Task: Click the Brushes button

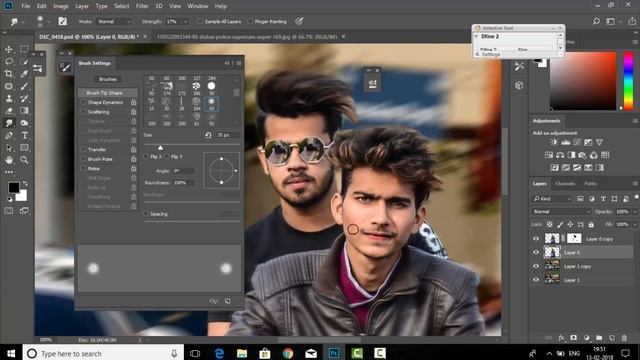Action: pyautogui.click(x=108, y=79)
